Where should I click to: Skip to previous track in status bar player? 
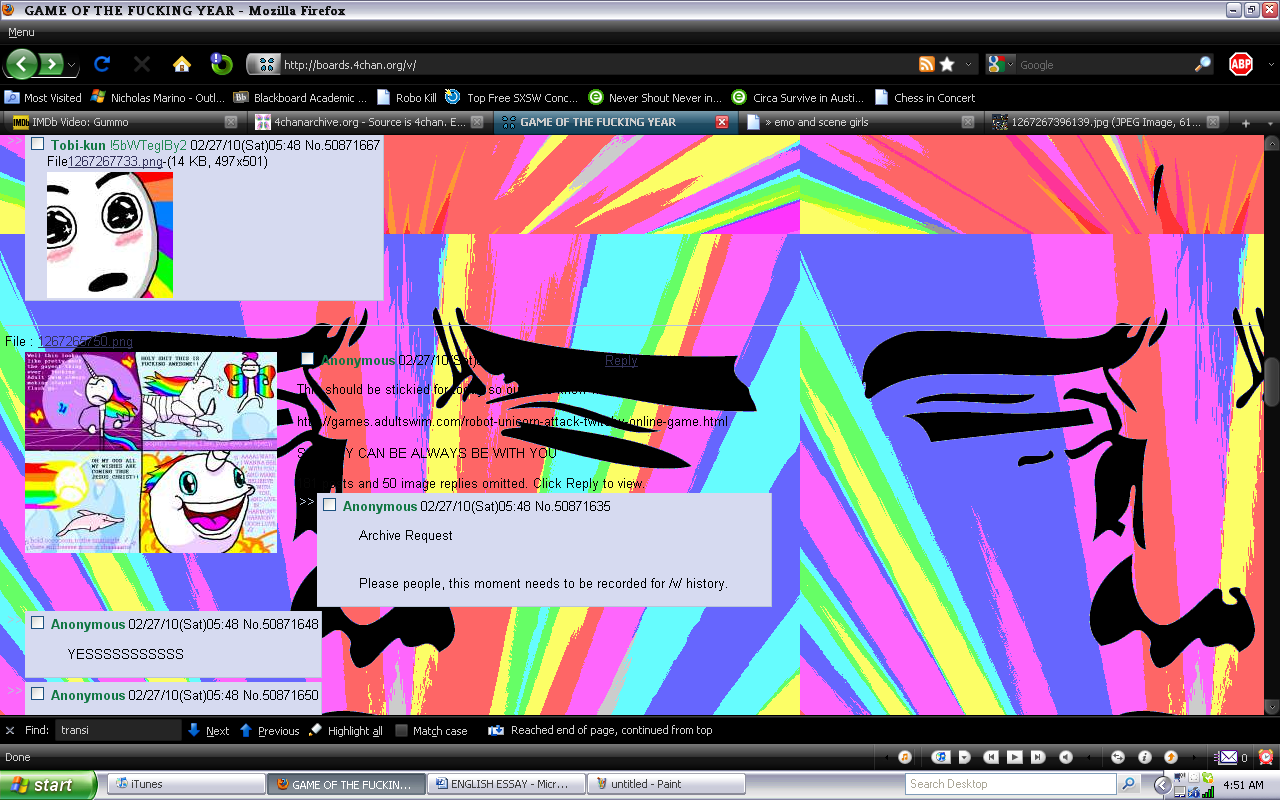click(990, 757)
